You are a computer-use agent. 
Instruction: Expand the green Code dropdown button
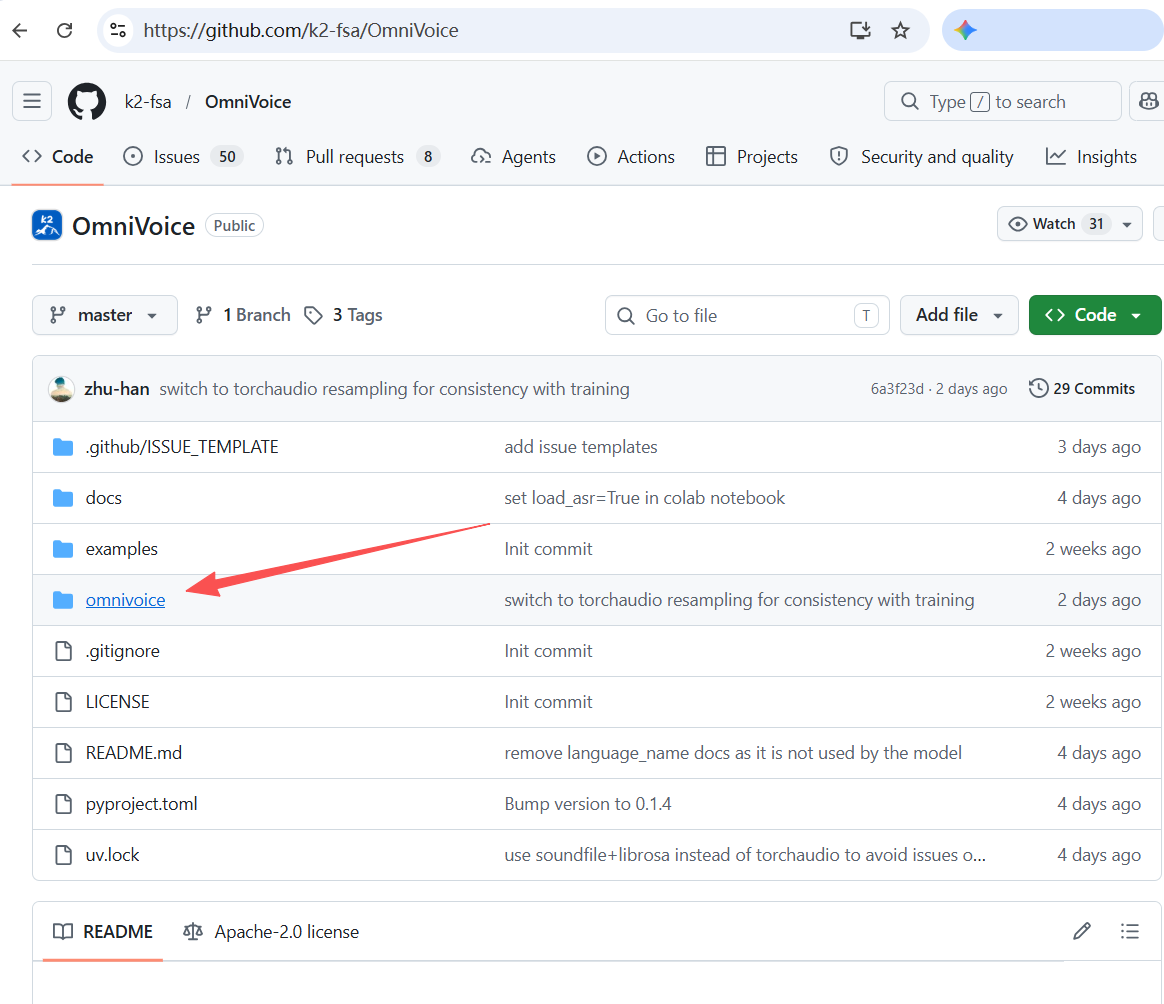[x=1094, y=315]
